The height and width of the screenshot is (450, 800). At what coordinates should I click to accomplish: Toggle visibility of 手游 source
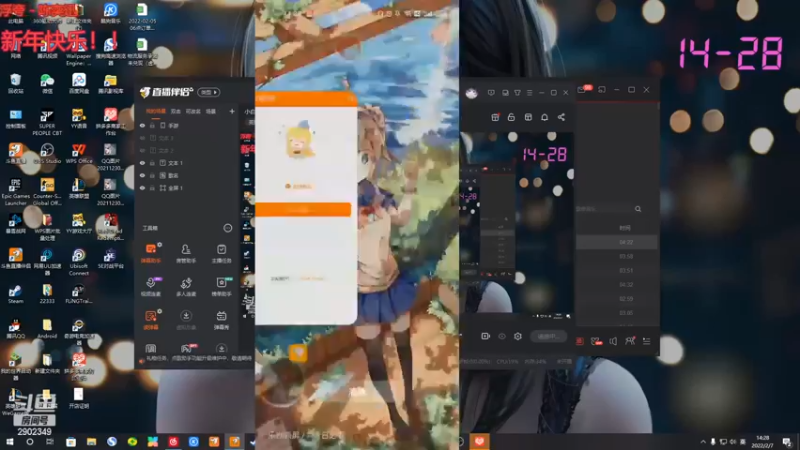pyautogui.click(x=142, y=126)
